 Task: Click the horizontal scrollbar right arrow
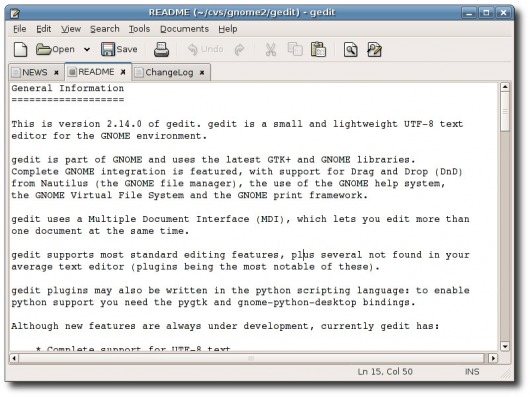(x=493, y=358)
